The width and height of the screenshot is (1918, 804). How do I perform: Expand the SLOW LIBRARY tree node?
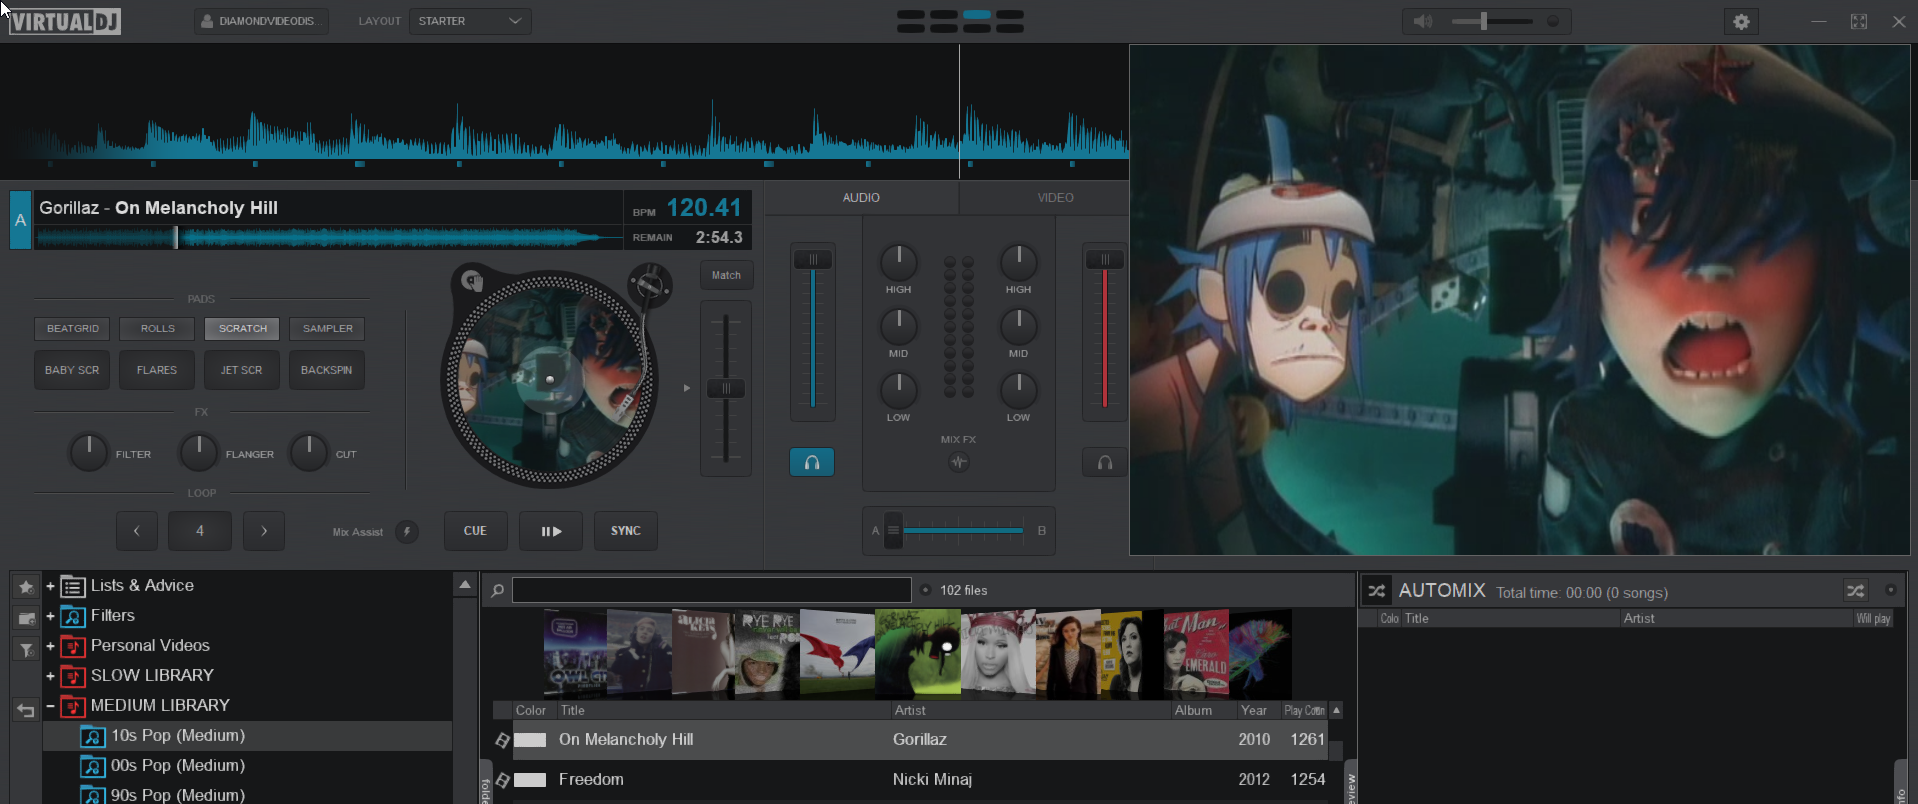[x=50, y=676]
